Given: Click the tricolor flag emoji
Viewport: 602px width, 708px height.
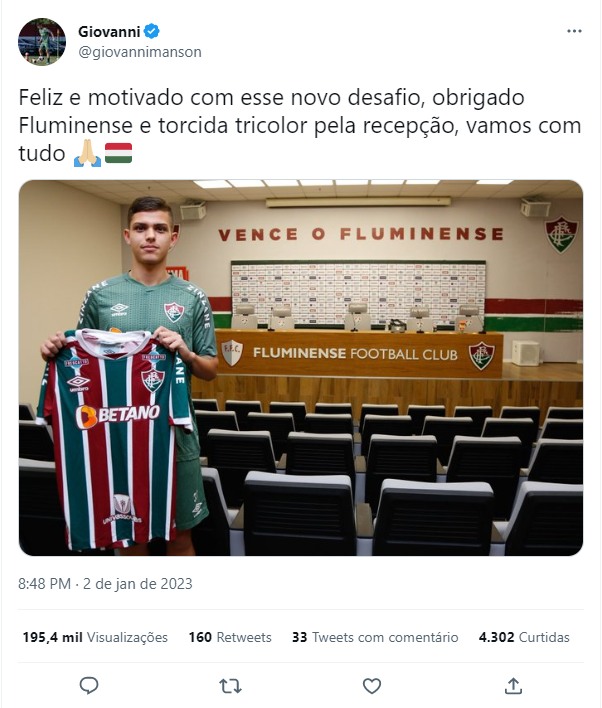Looking at the screenshot, I should tap(118, 153).
